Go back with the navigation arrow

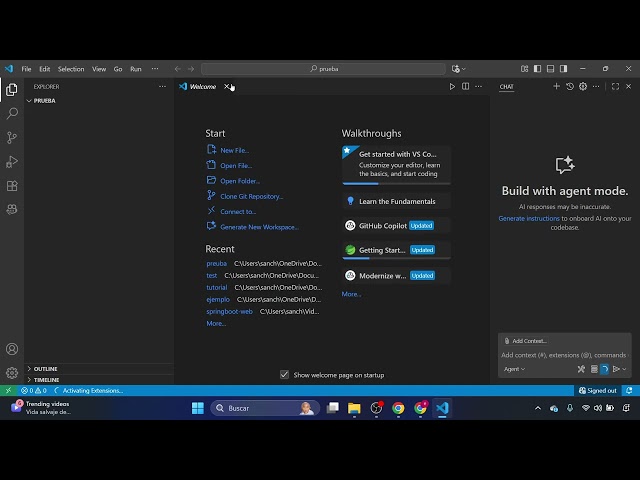coord(178,69)
